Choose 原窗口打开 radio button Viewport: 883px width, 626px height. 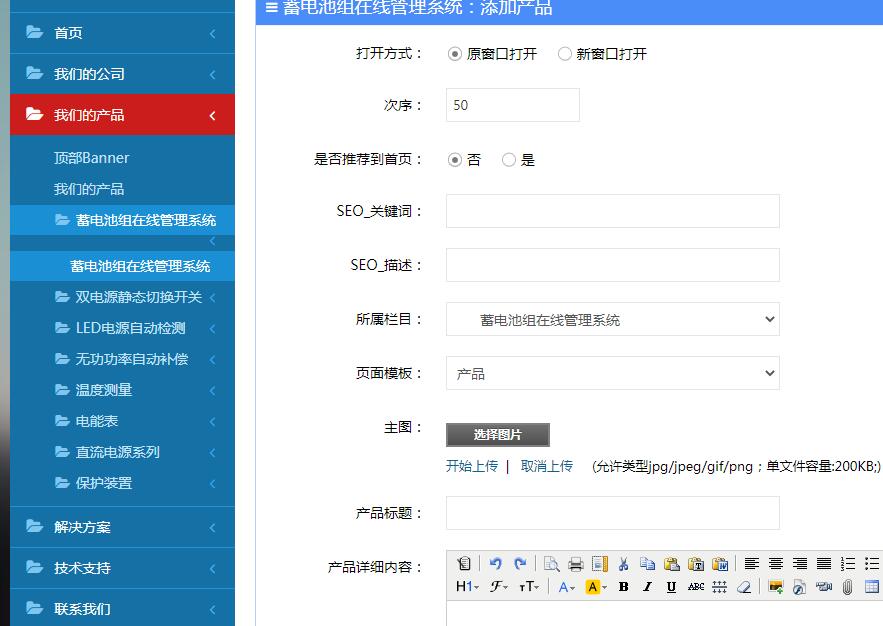(455, 54)
